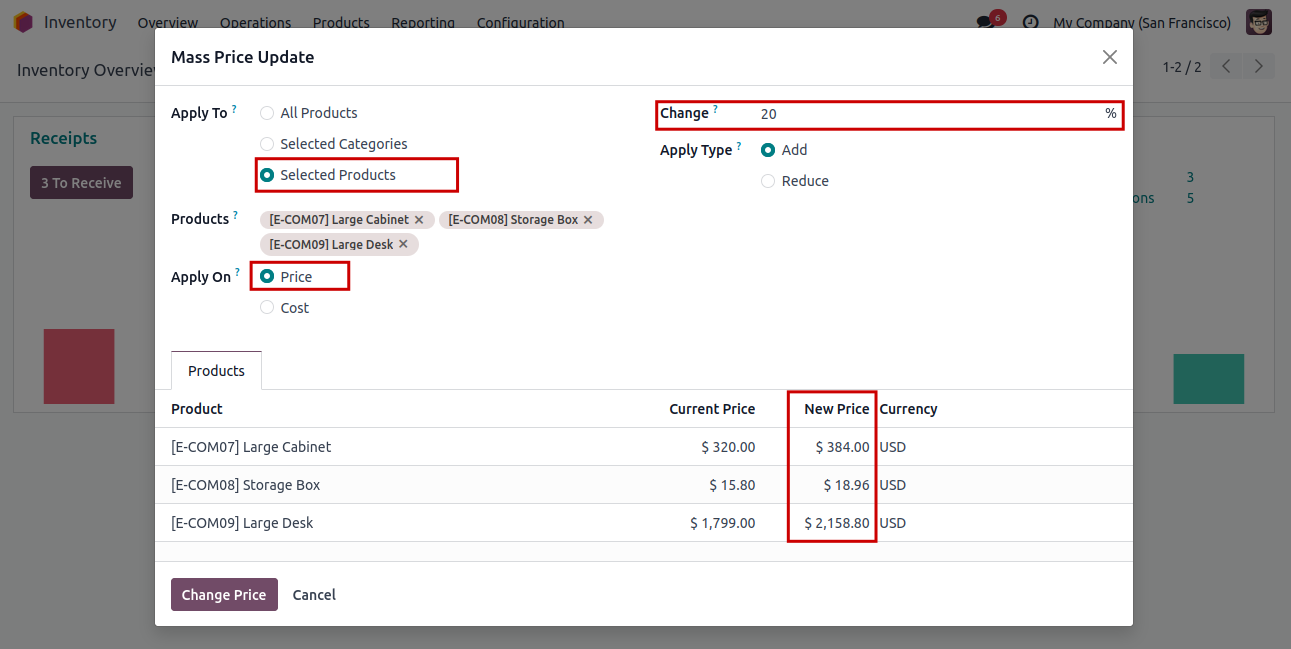Open the discuss messages icon
Screen dimensions: 1291x649
click(986, 22)
